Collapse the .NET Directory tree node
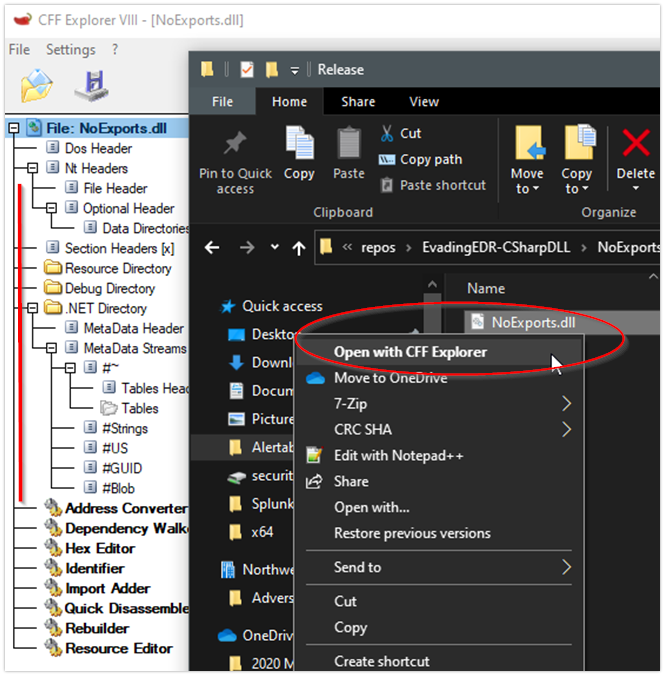Viewport: 665px width, 676px height. [x=32, y=308]
